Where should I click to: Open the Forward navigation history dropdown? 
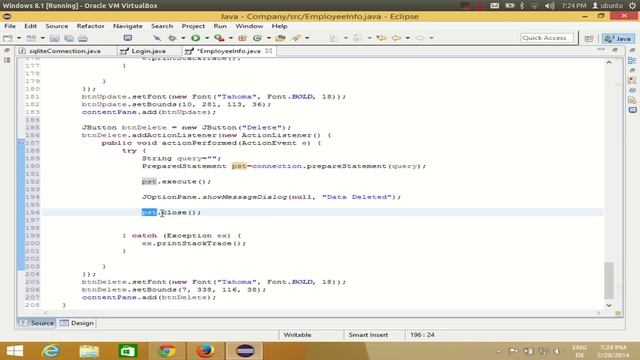431,38
